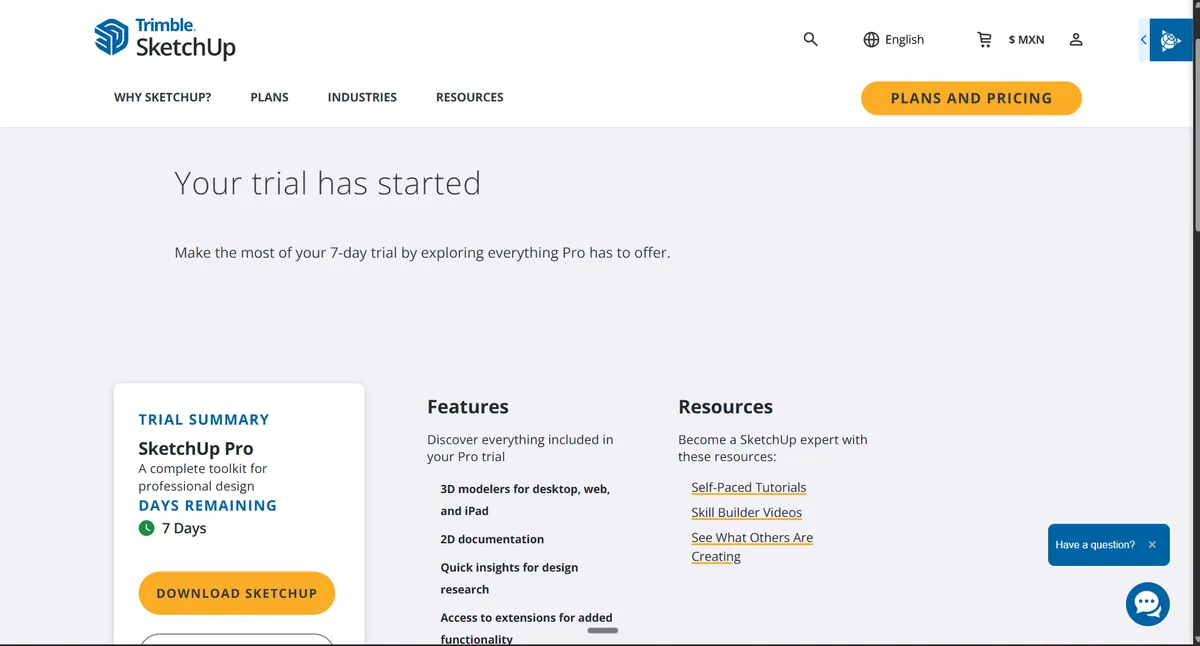Open the search magnifier icon
The image size is (1200, 646).
[811, 39]
